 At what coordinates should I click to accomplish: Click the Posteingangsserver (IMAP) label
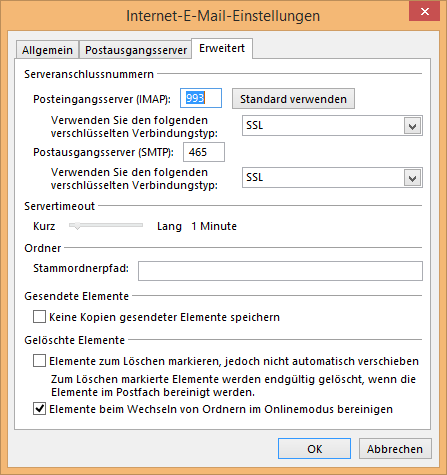[102, 99]
